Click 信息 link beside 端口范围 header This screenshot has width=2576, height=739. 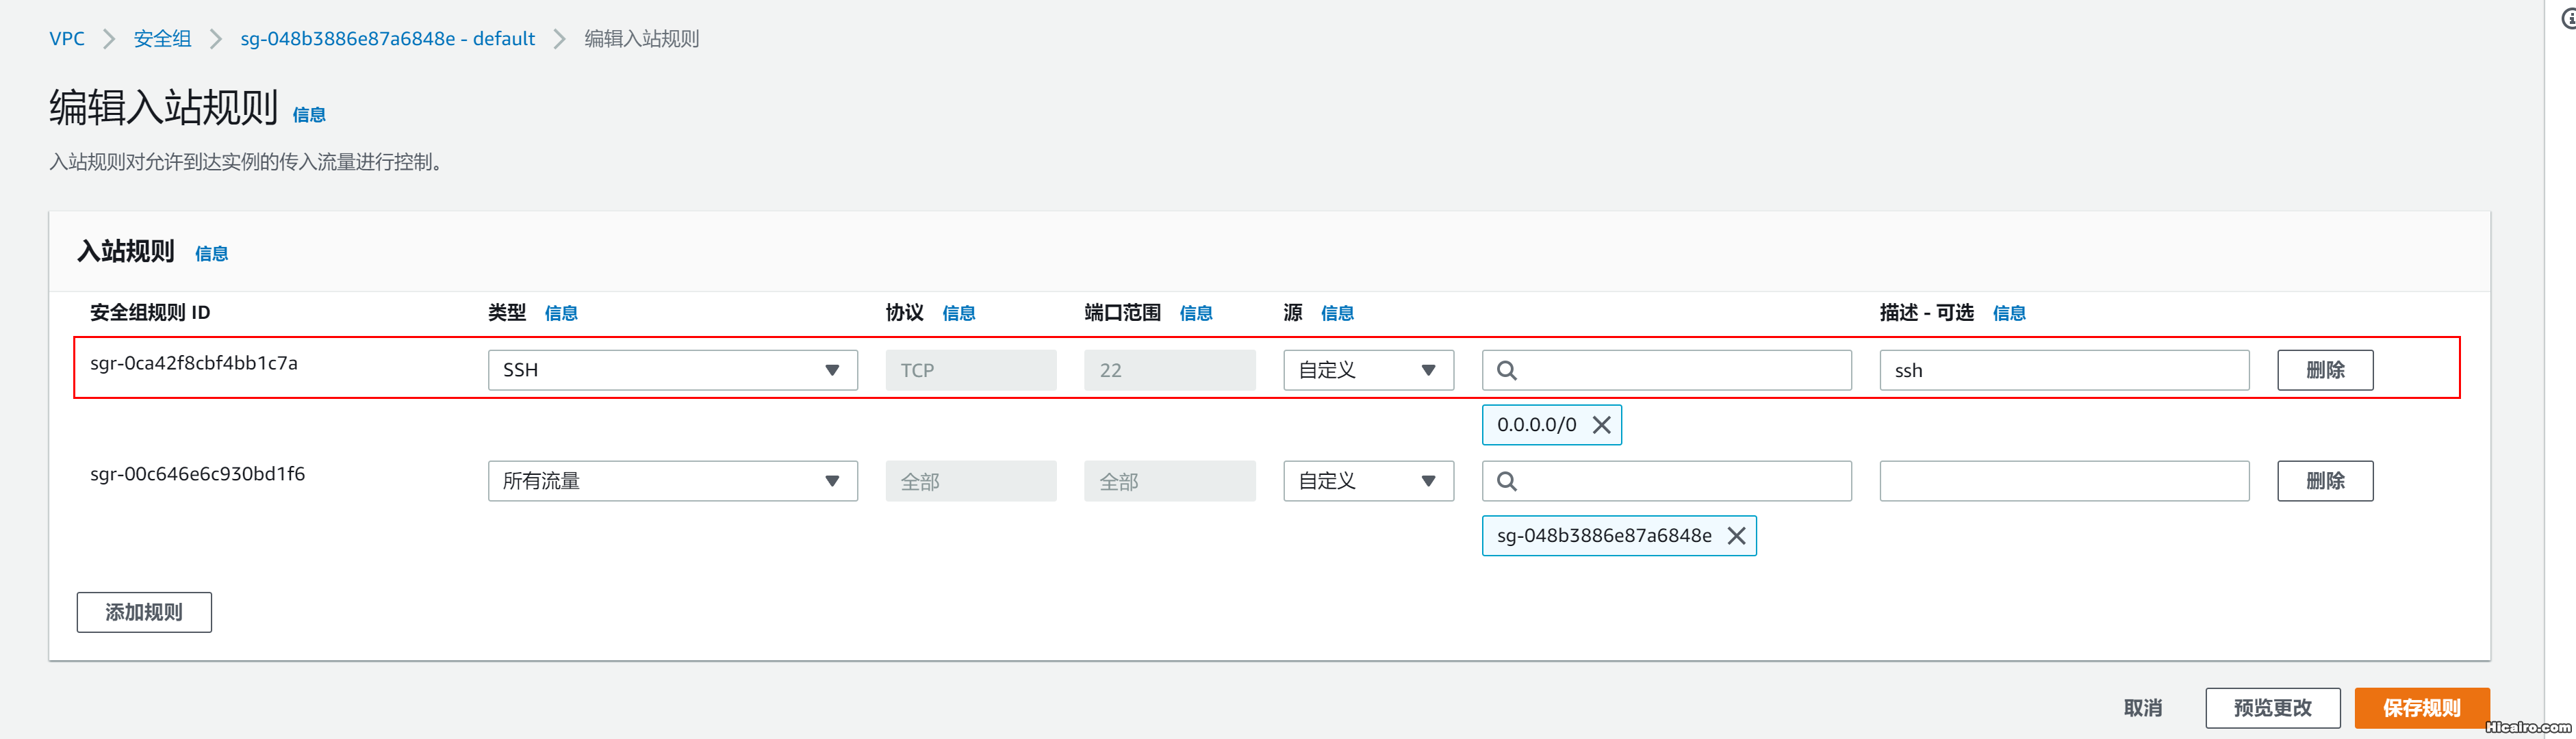[x=1195, y=313]
